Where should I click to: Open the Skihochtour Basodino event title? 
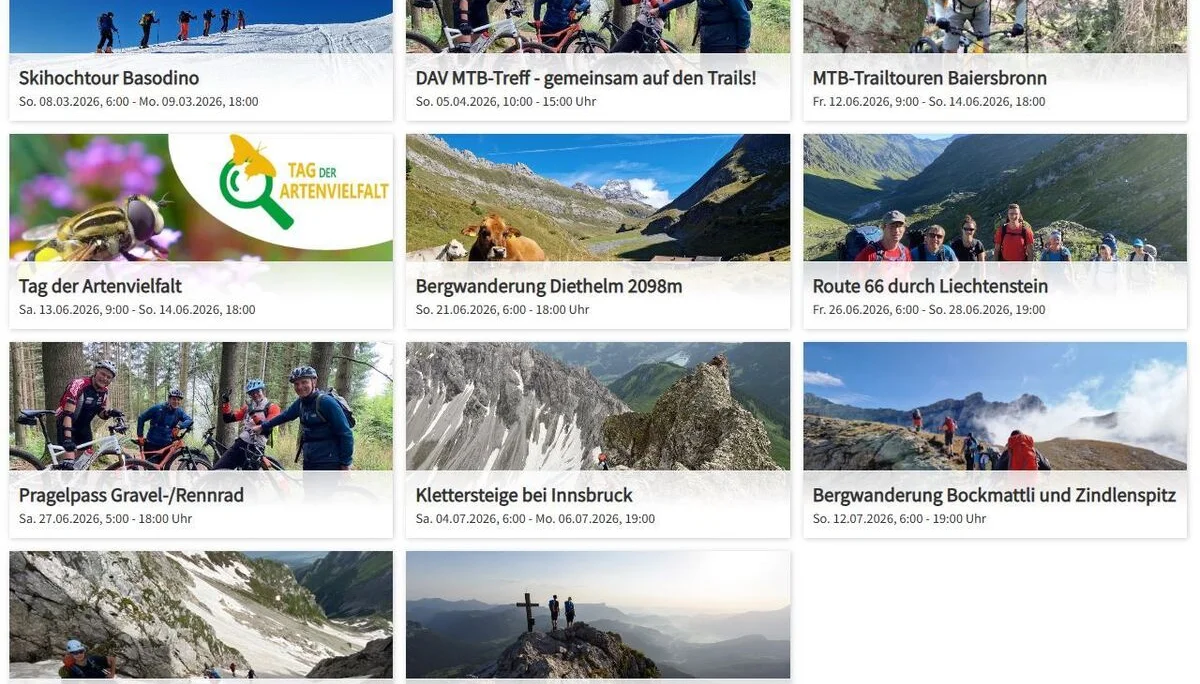point(109,78)
